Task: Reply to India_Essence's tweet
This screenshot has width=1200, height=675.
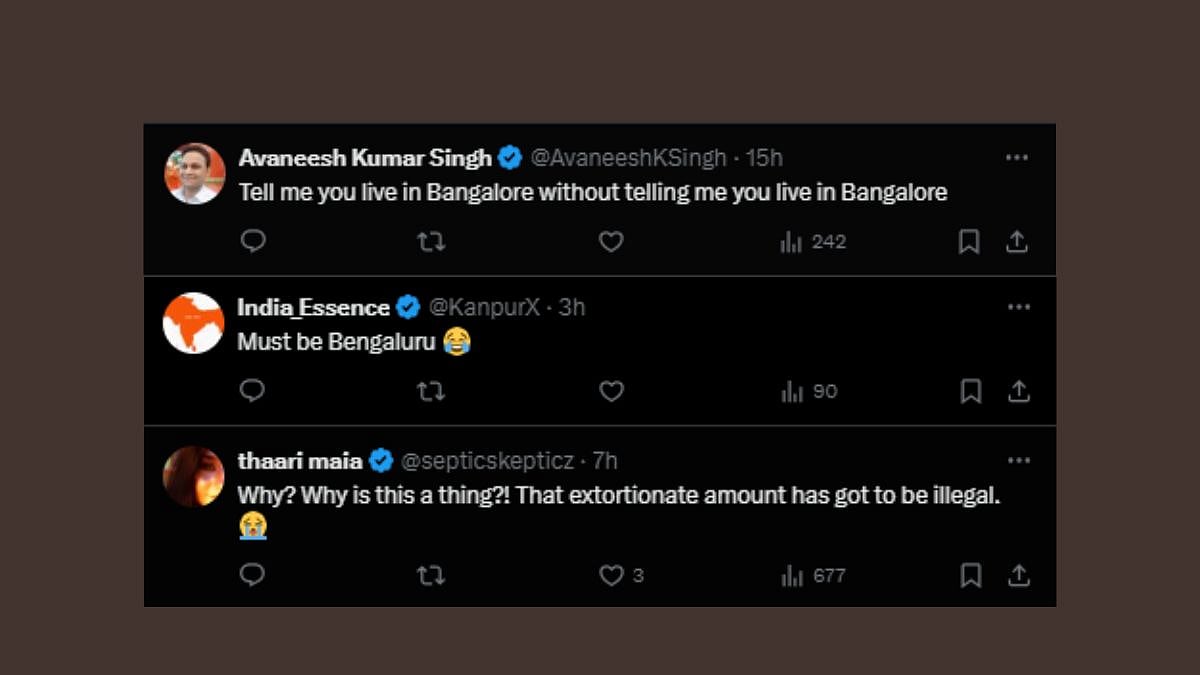Action: point(253,391)
